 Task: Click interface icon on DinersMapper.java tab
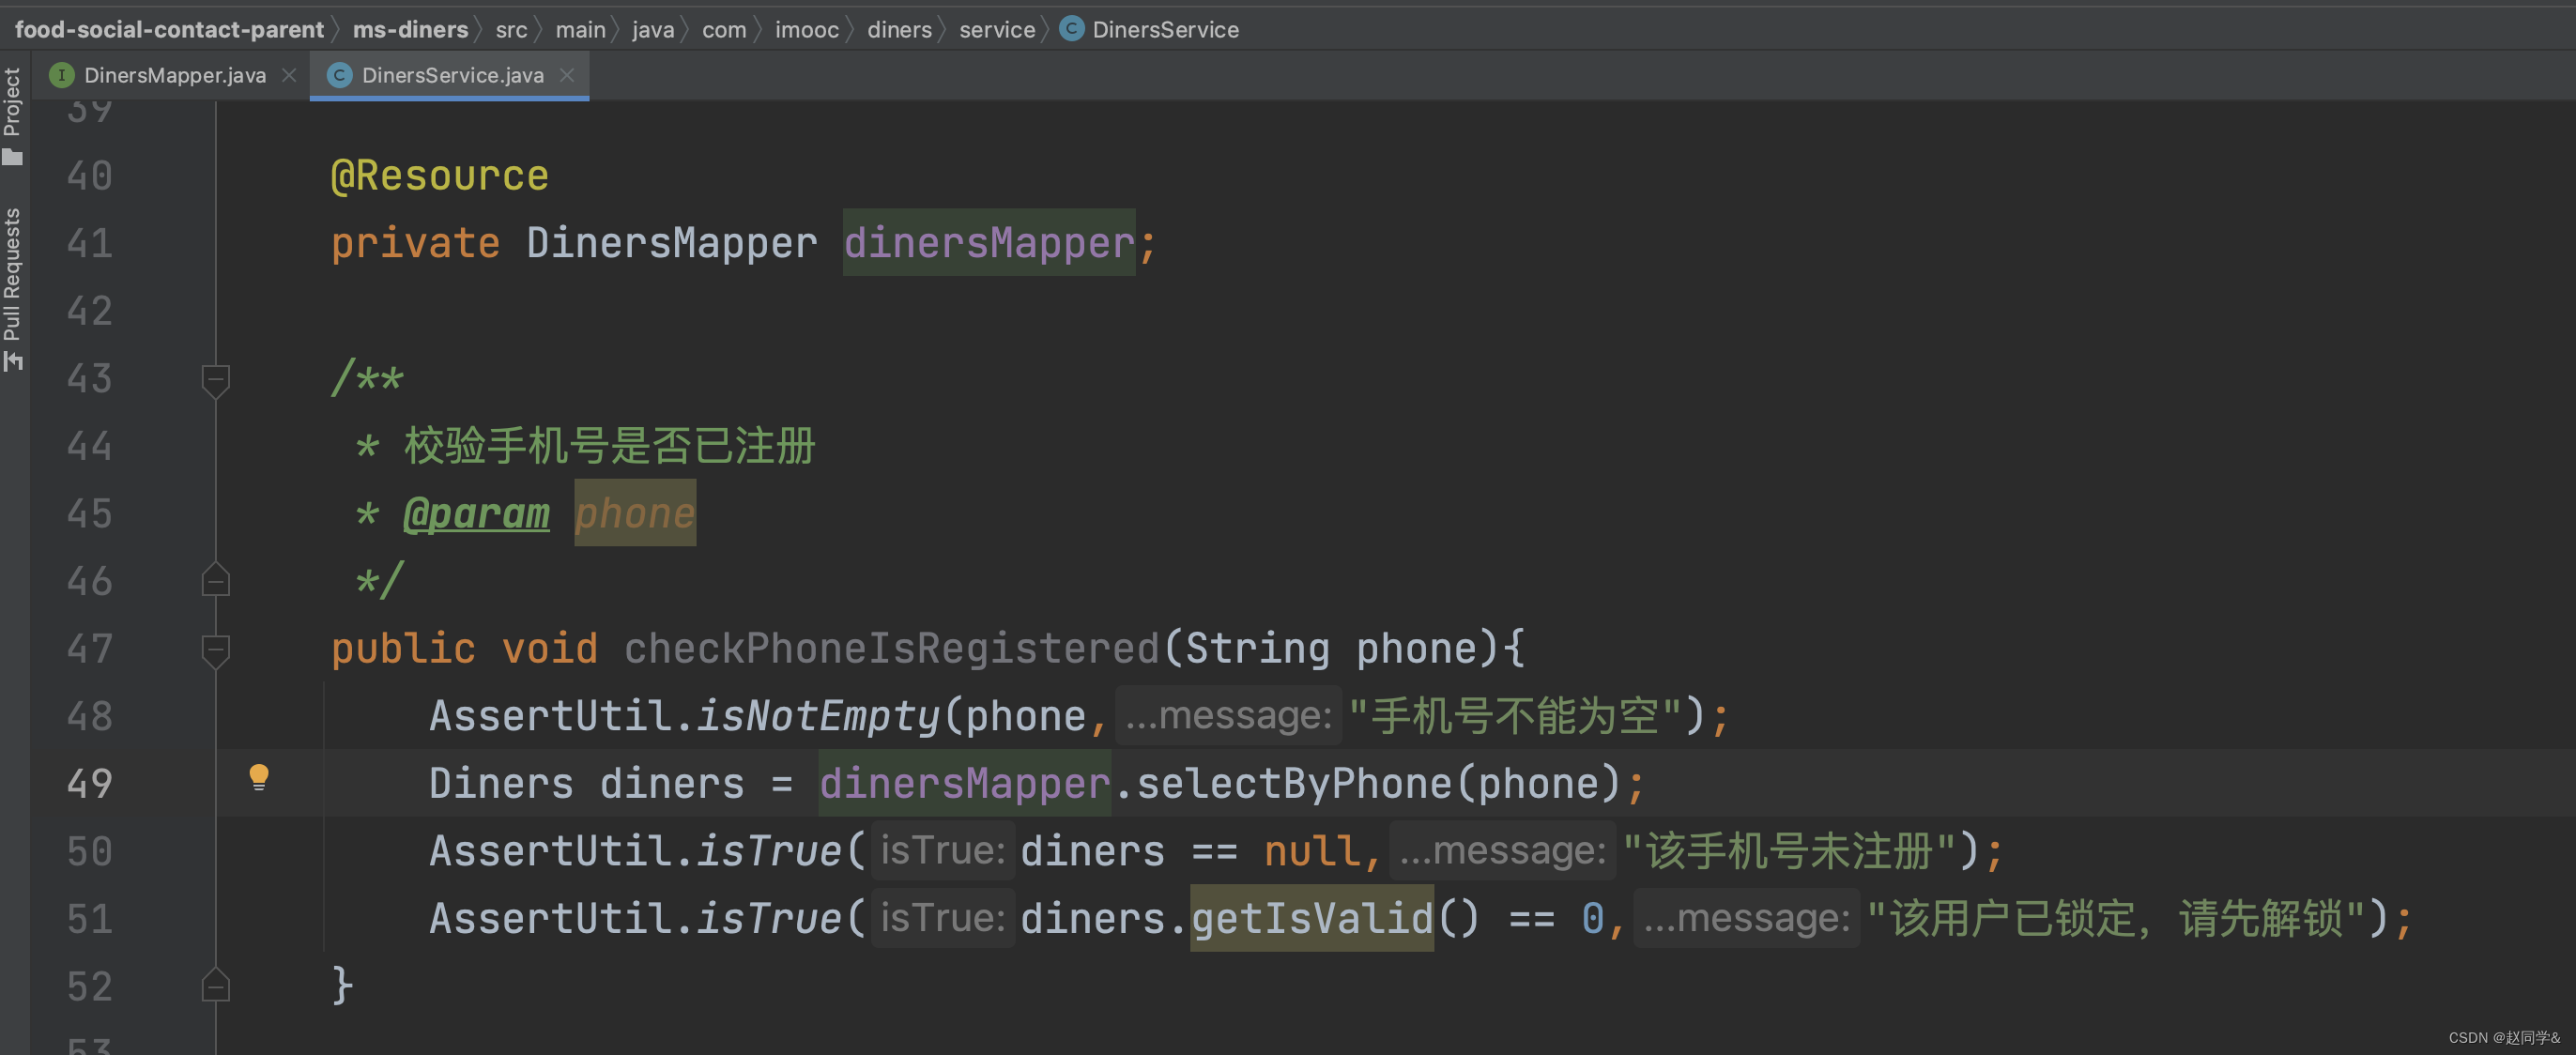click(x=62, y=75)
